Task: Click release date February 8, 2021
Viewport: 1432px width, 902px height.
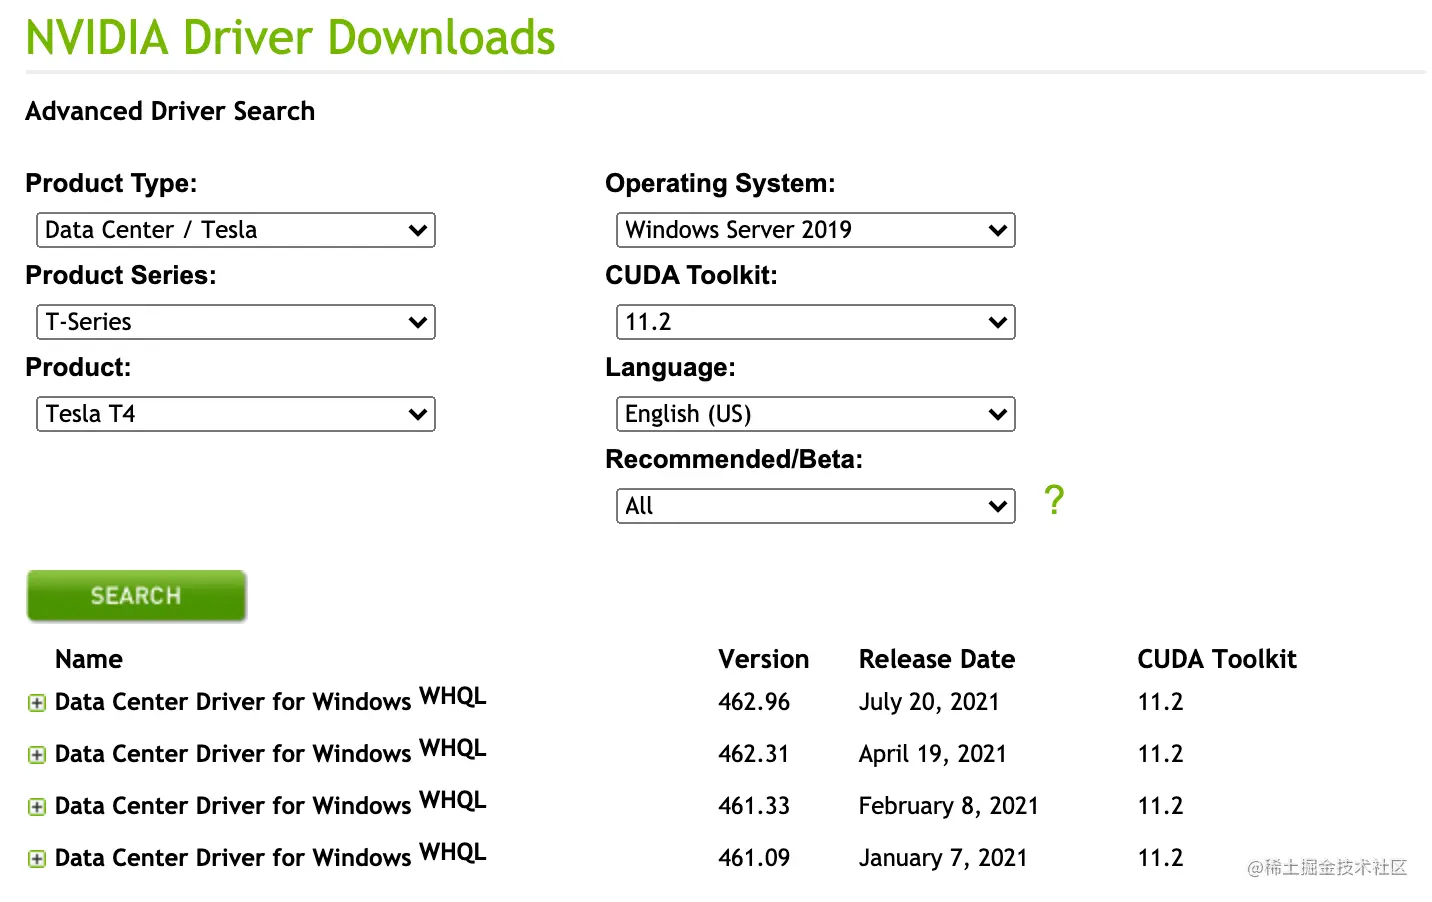Action: (949, 806)
